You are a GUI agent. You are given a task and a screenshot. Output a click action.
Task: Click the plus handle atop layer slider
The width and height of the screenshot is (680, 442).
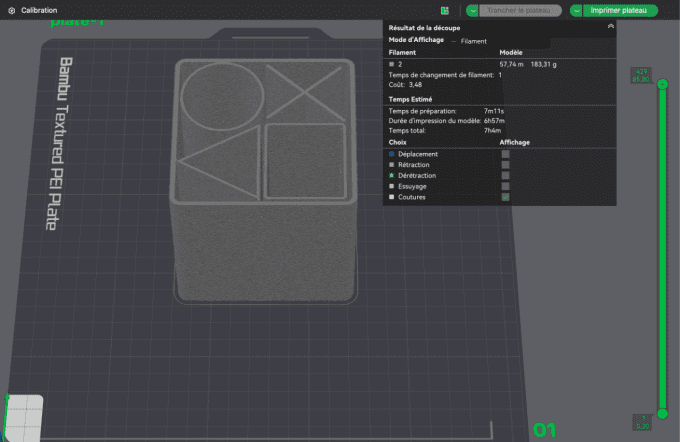click(x=660, y=86)
